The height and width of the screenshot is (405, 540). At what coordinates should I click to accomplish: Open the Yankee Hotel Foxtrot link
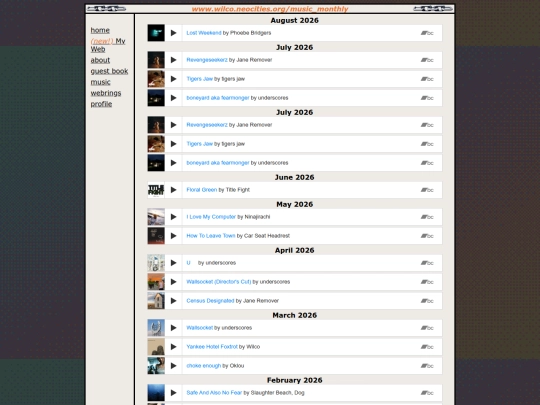[x=212, y=347]
